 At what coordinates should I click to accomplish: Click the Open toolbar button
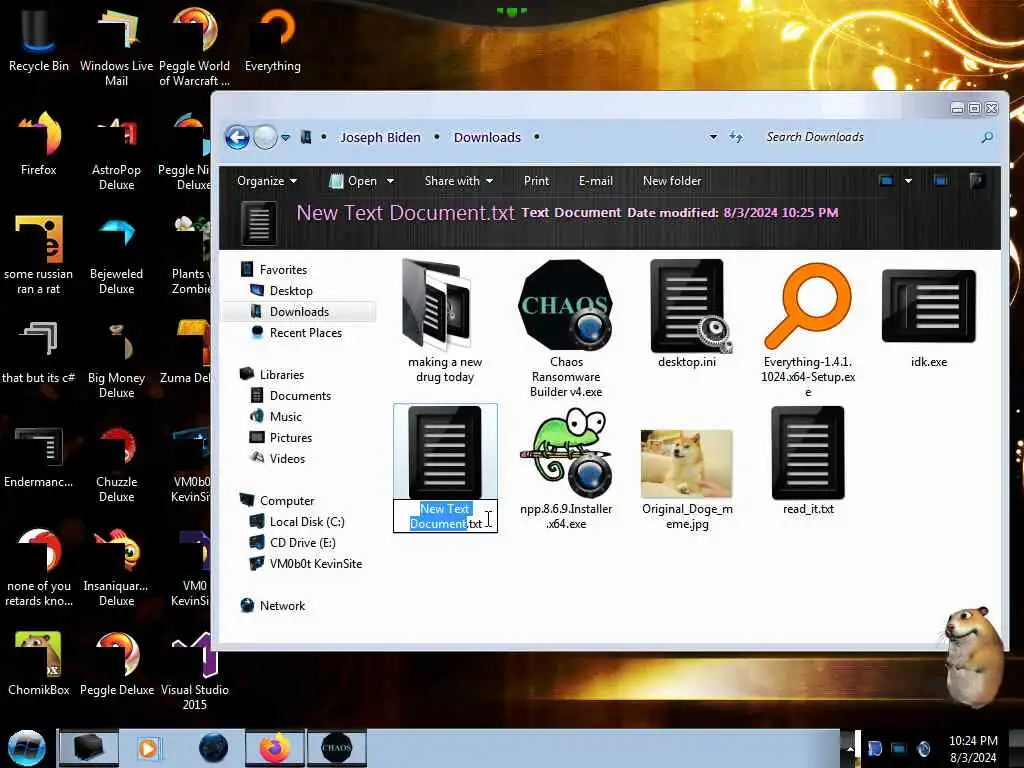pos(353,181)
